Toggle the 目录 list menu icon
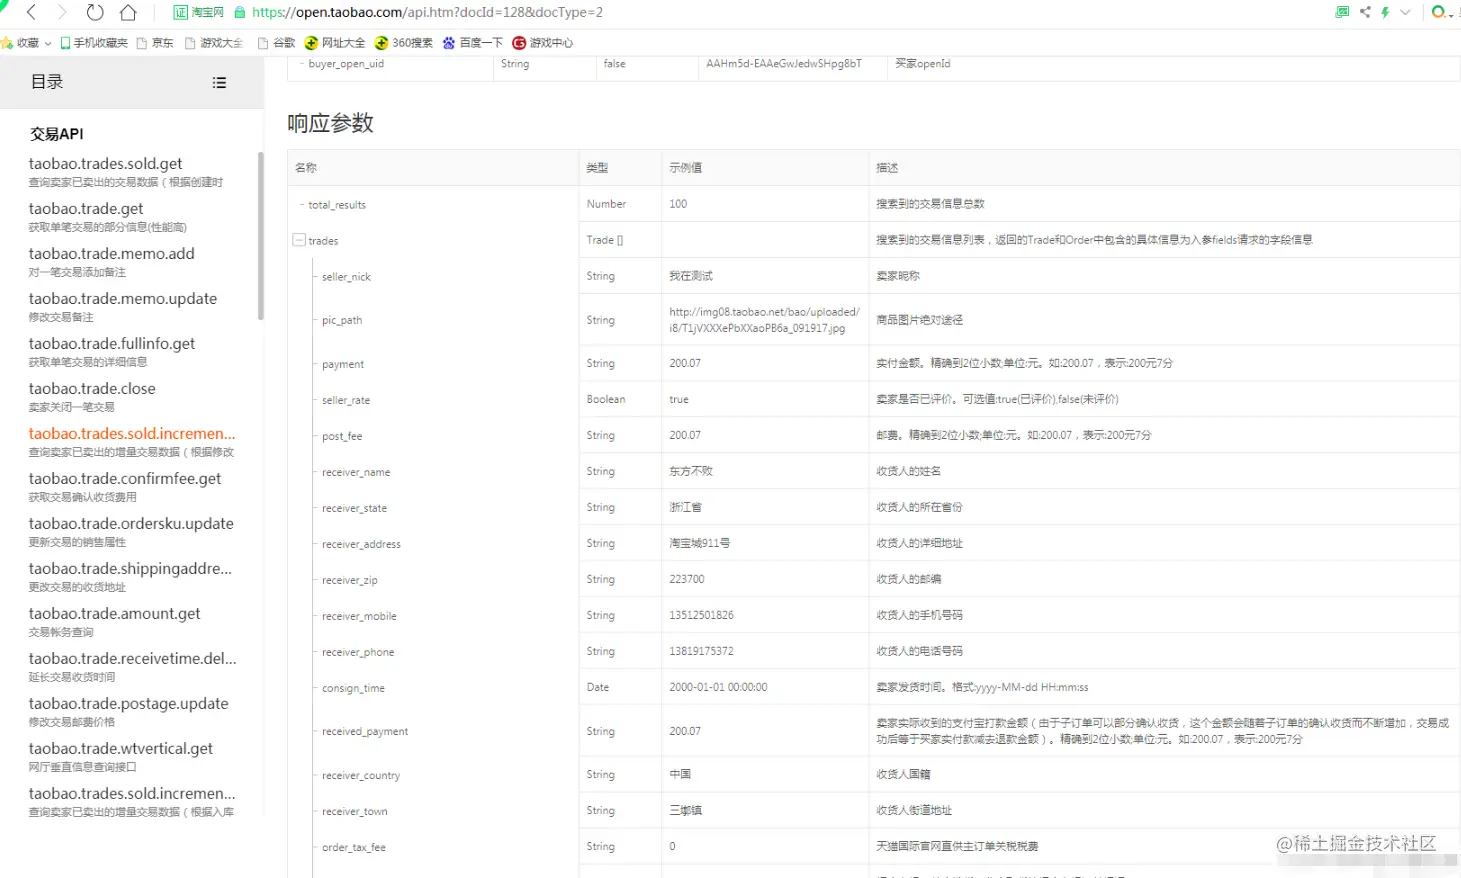 pos(219,83)
